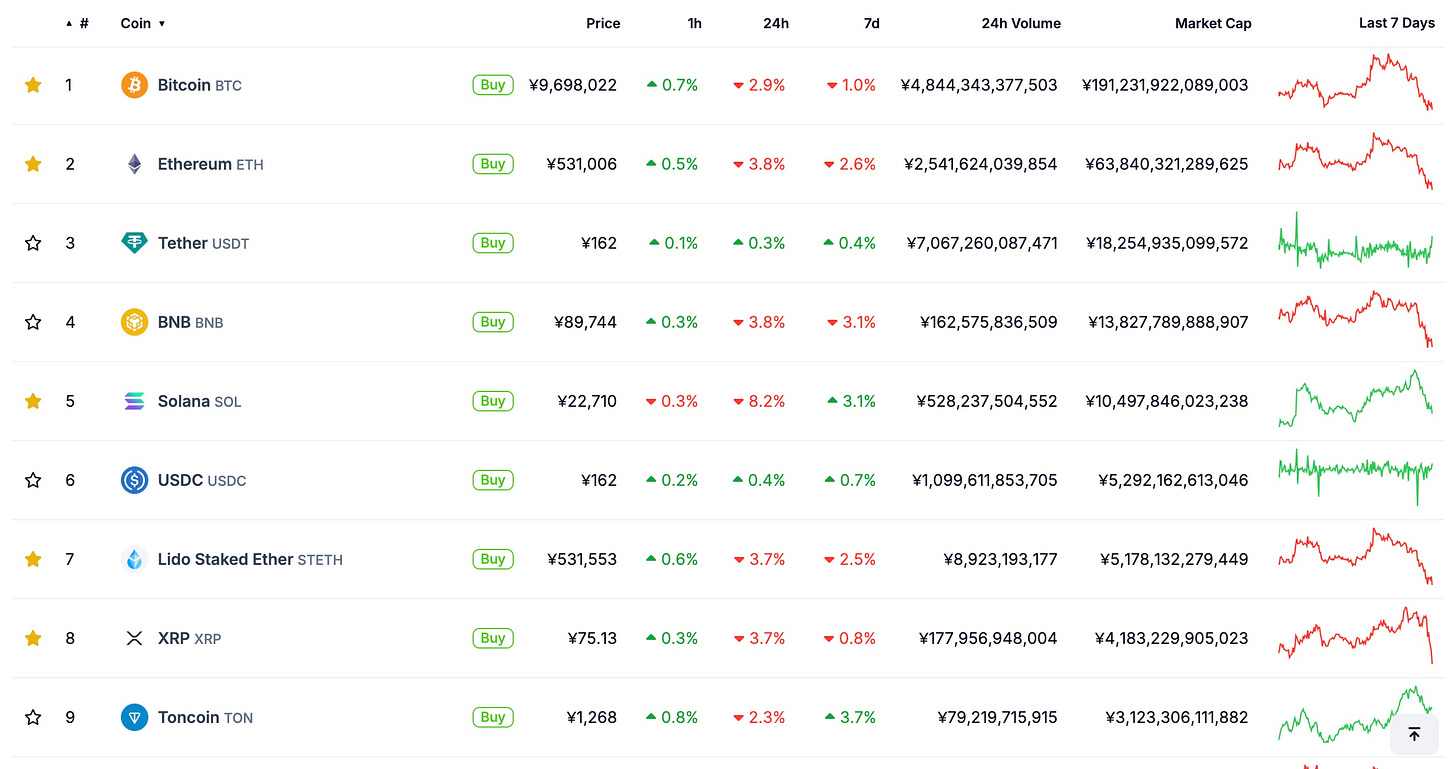Click Tether volume ¥7,067,260,087,471
Viewport: 1456px width, 769px height.
click(x=982, y=243)
